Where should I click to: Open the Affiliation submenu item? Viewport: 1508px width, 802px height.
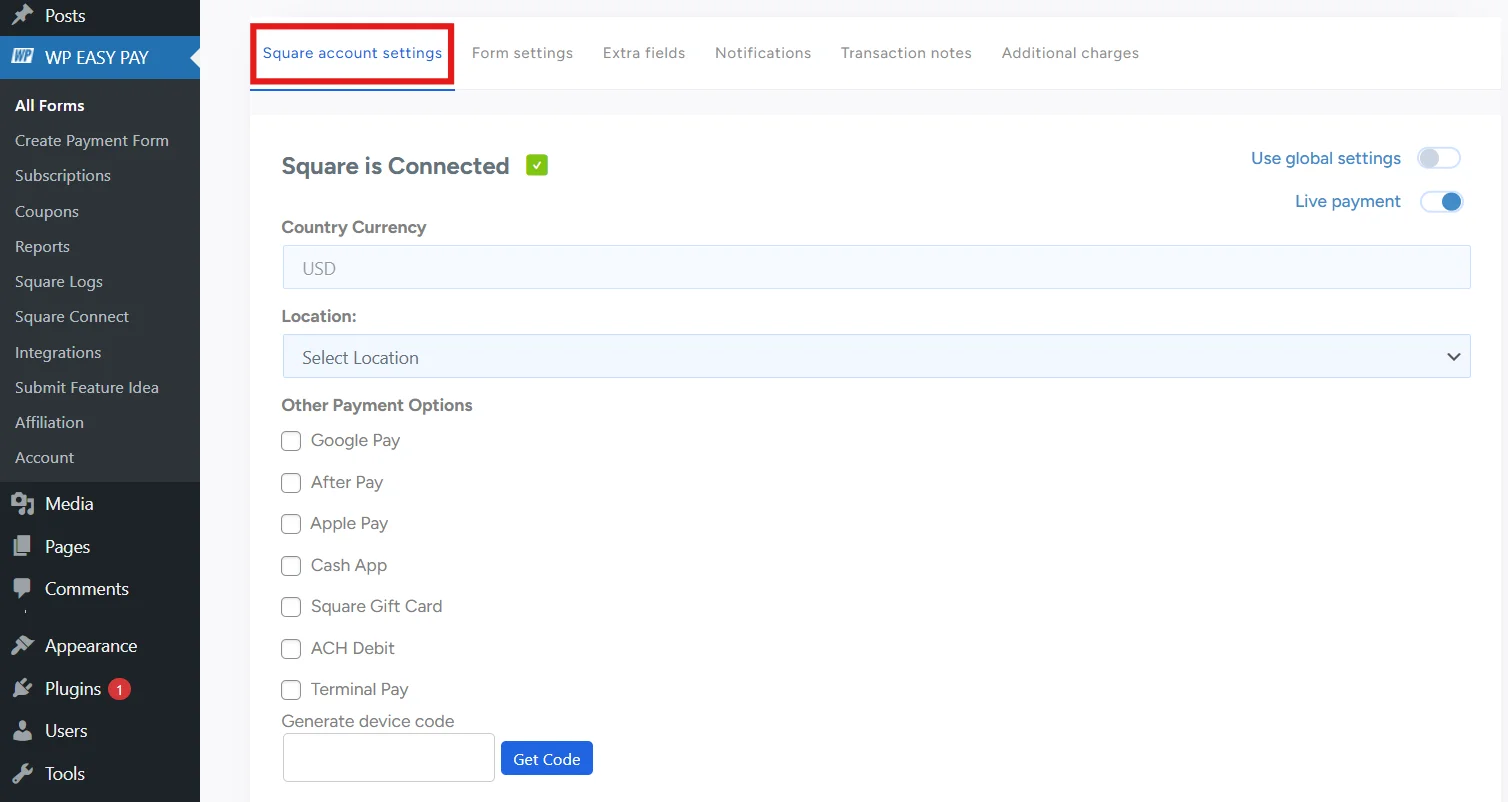[x=50, y=422]
